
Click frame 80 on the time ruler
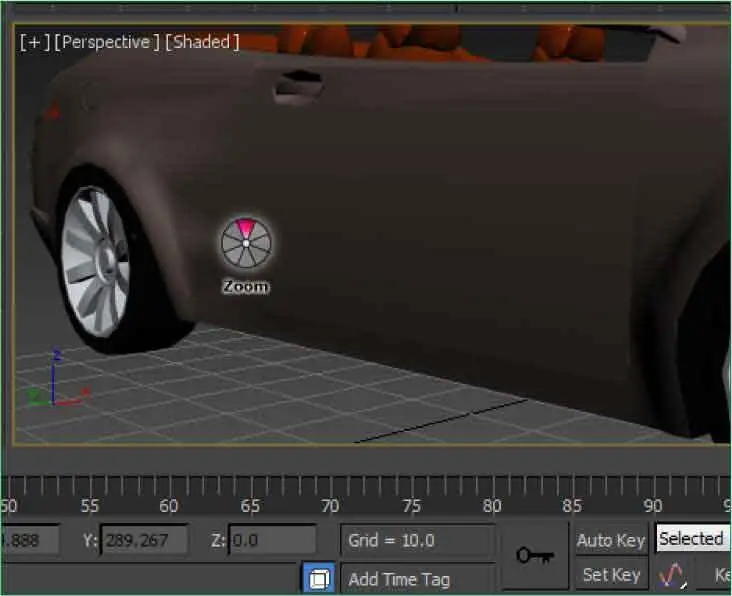click(x=491, y=489)
